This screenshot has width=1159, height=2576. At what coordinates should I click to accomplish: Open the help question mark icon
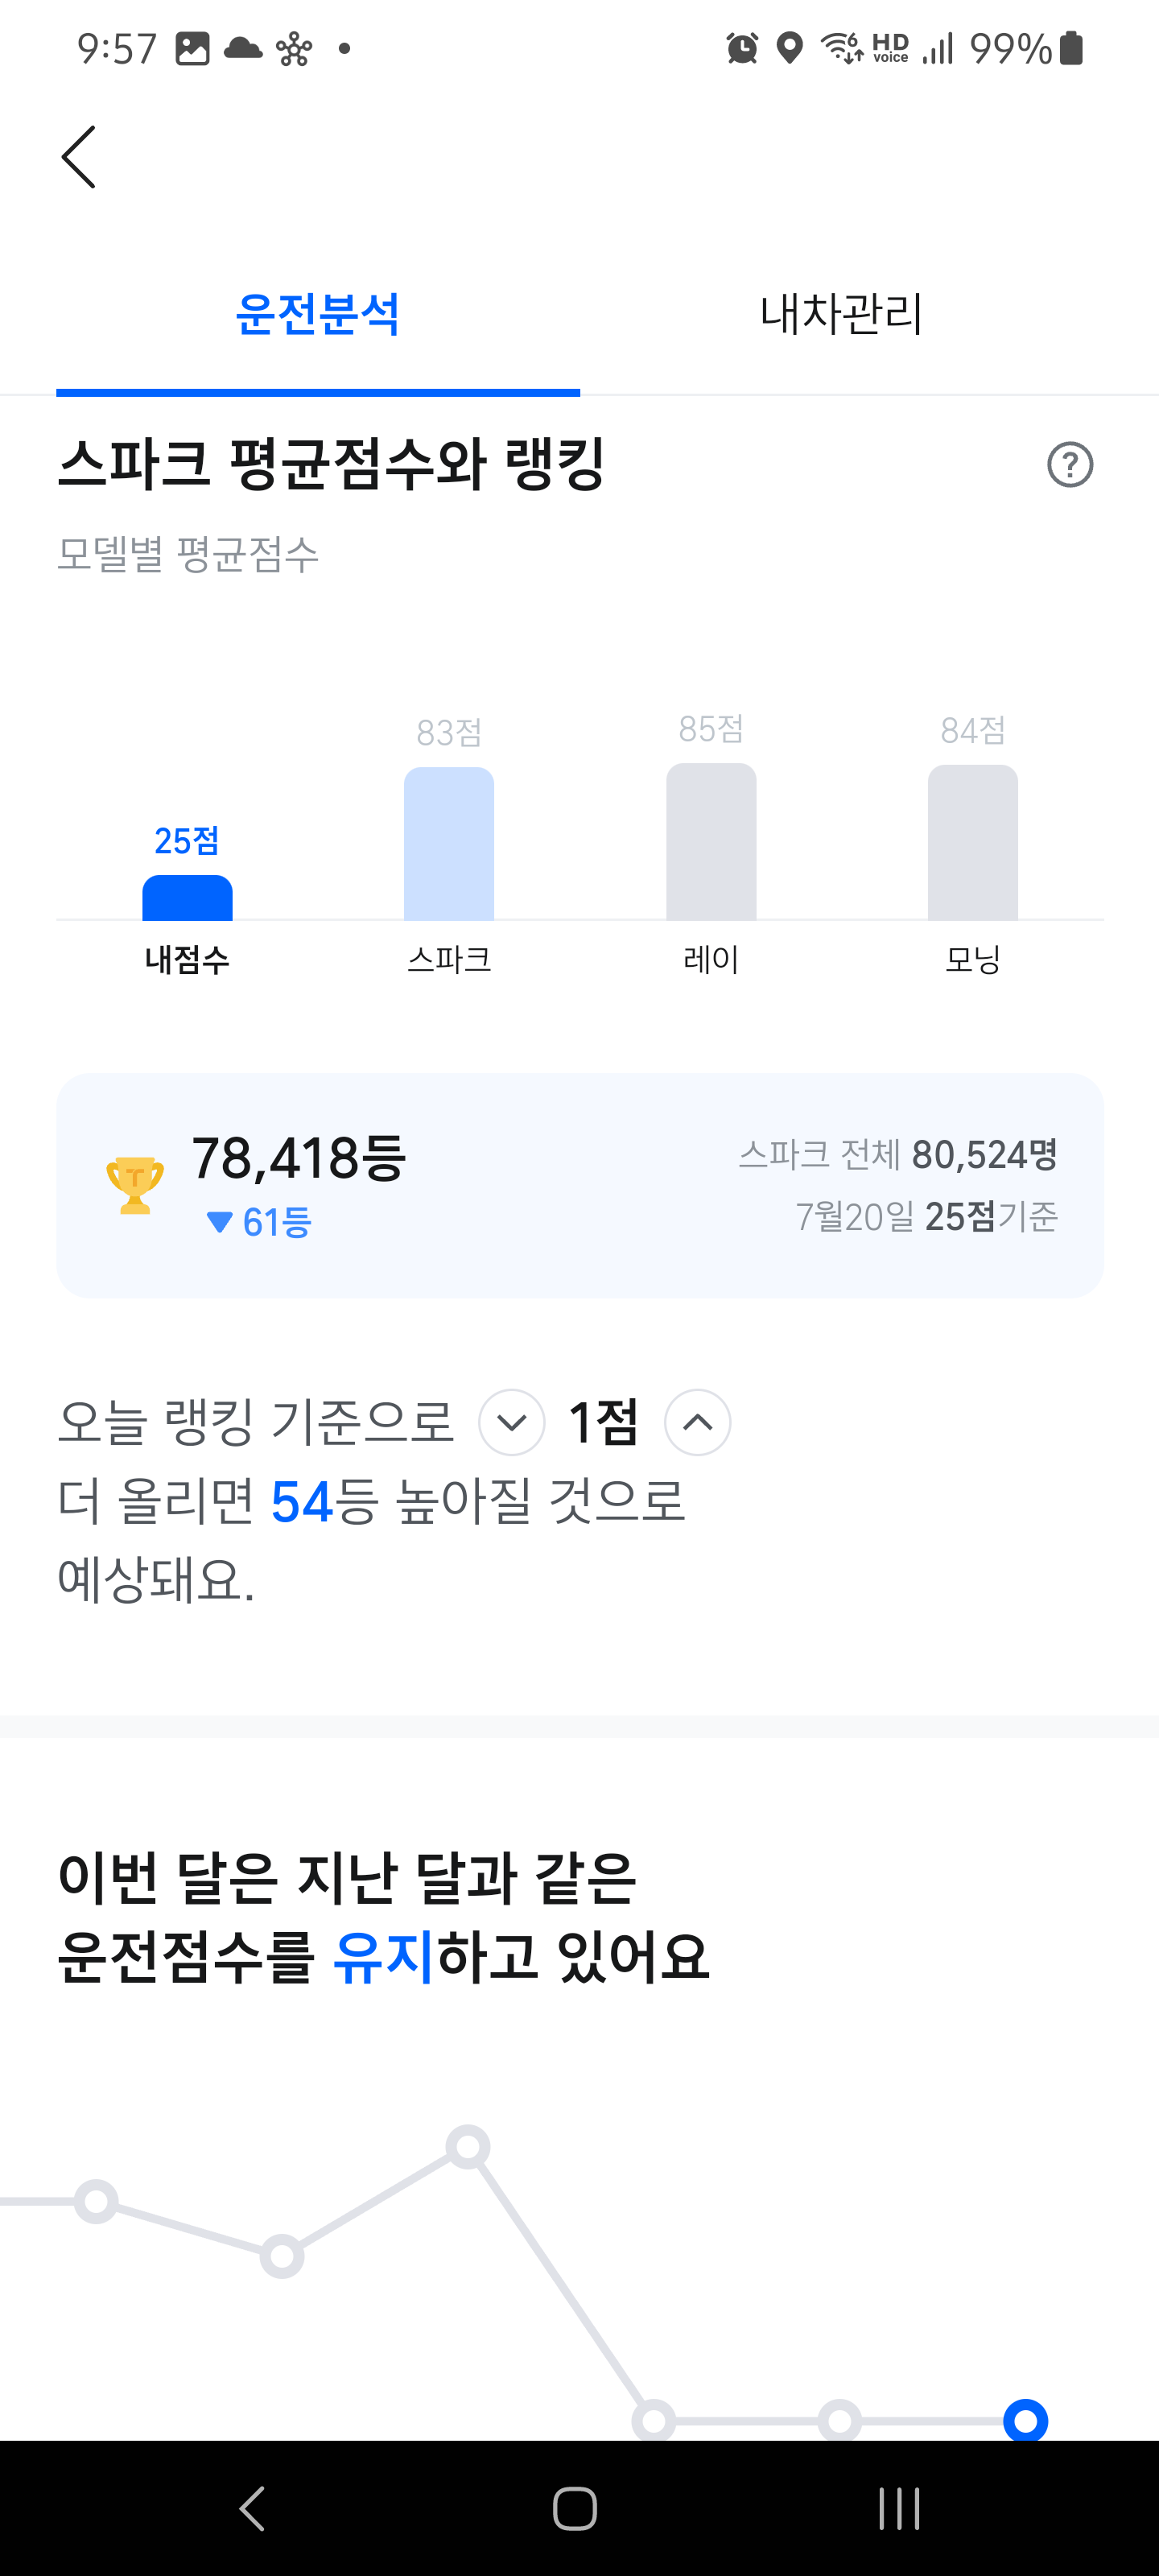1069,465
